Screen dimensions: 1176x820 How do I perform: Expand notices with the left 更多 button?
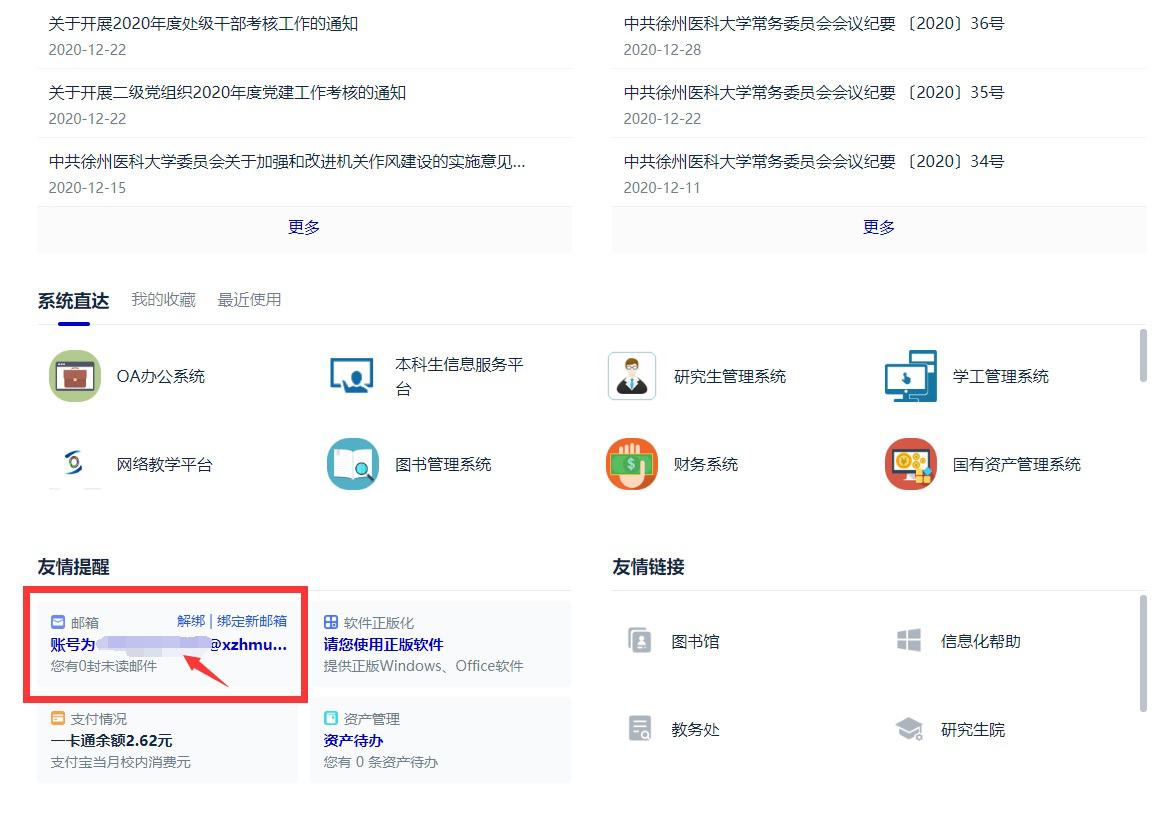coord(304,227)
